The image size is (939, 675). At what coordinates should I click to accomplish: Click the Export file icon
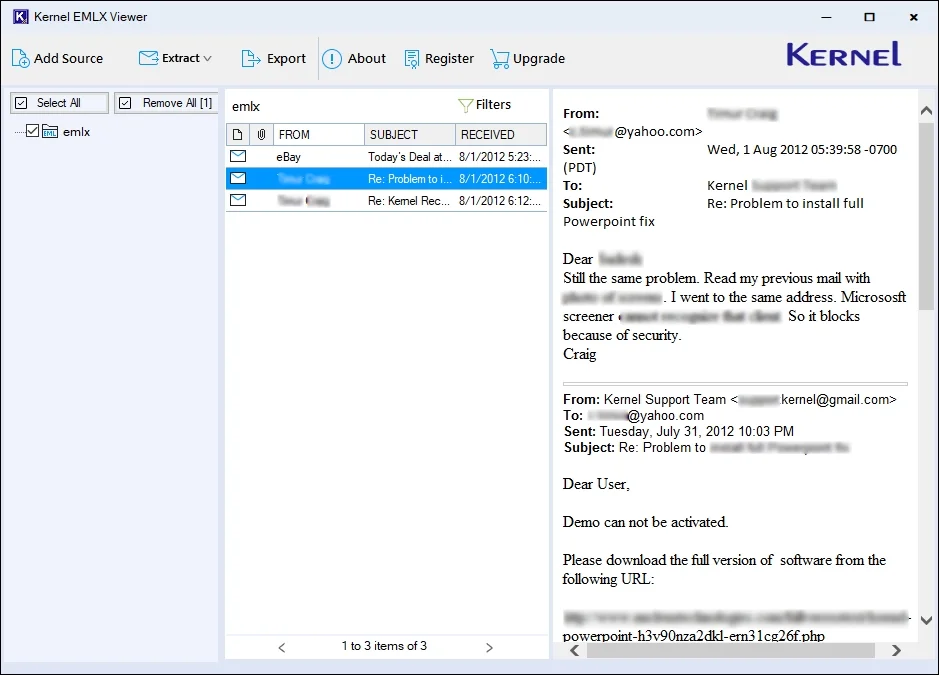[251, 59]
